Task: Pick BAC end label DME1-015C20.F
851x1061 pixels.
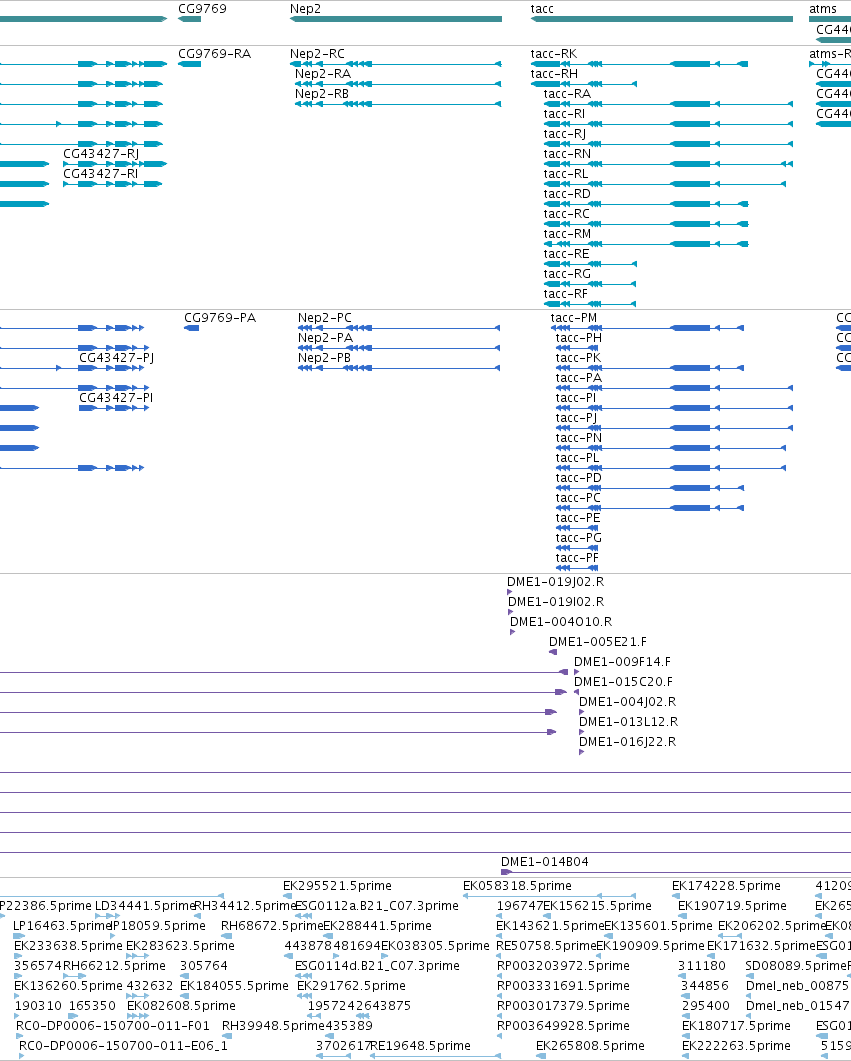Action: pos(623,681)
